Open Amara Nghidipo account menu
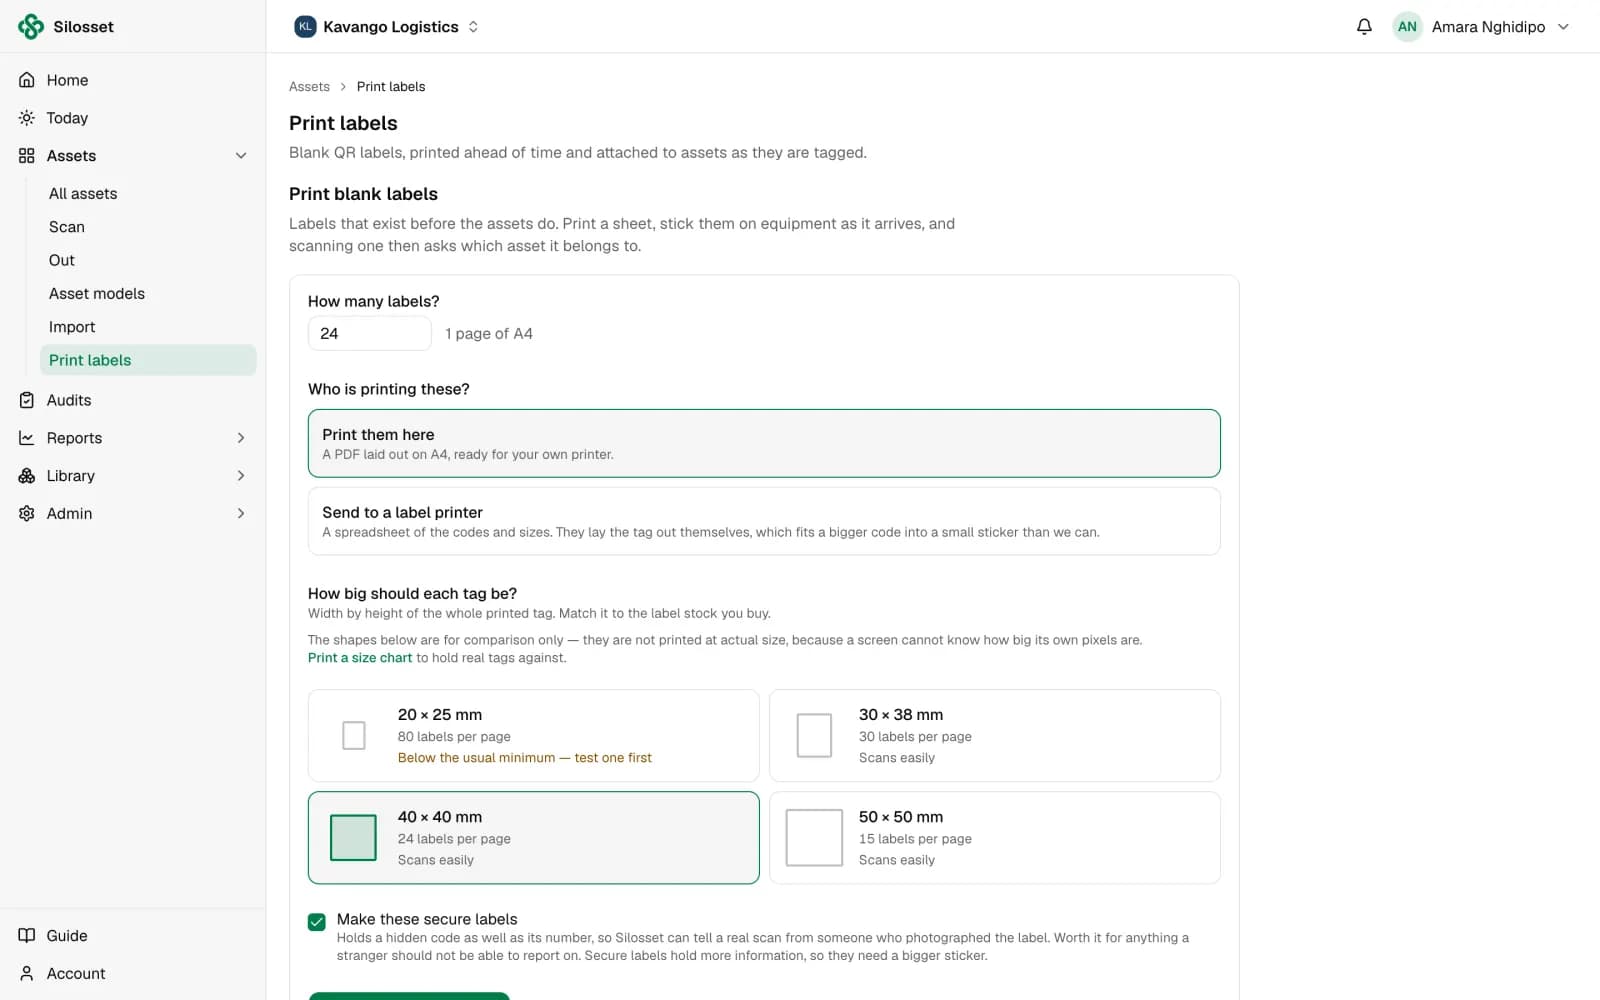This screenshot has height=1000, width=1600. (x=1481, y=27)
